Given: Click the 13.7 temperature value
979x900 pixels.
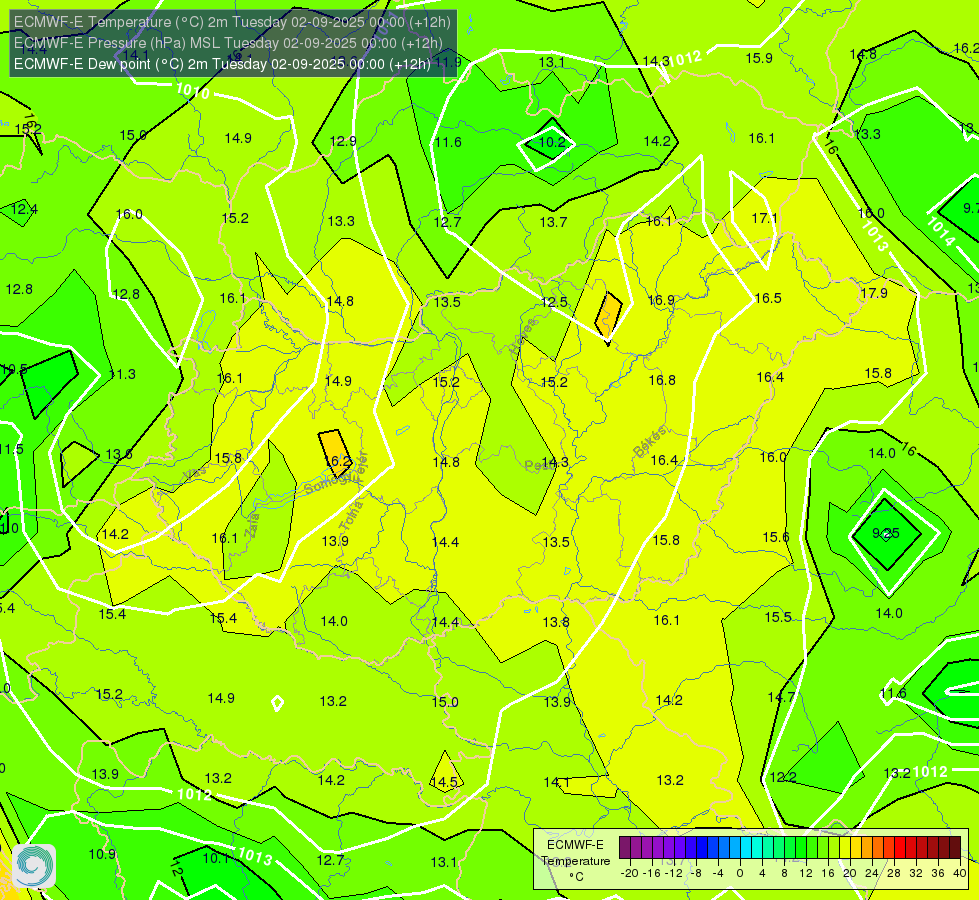Looking at the screenshot, I should 553,222.
